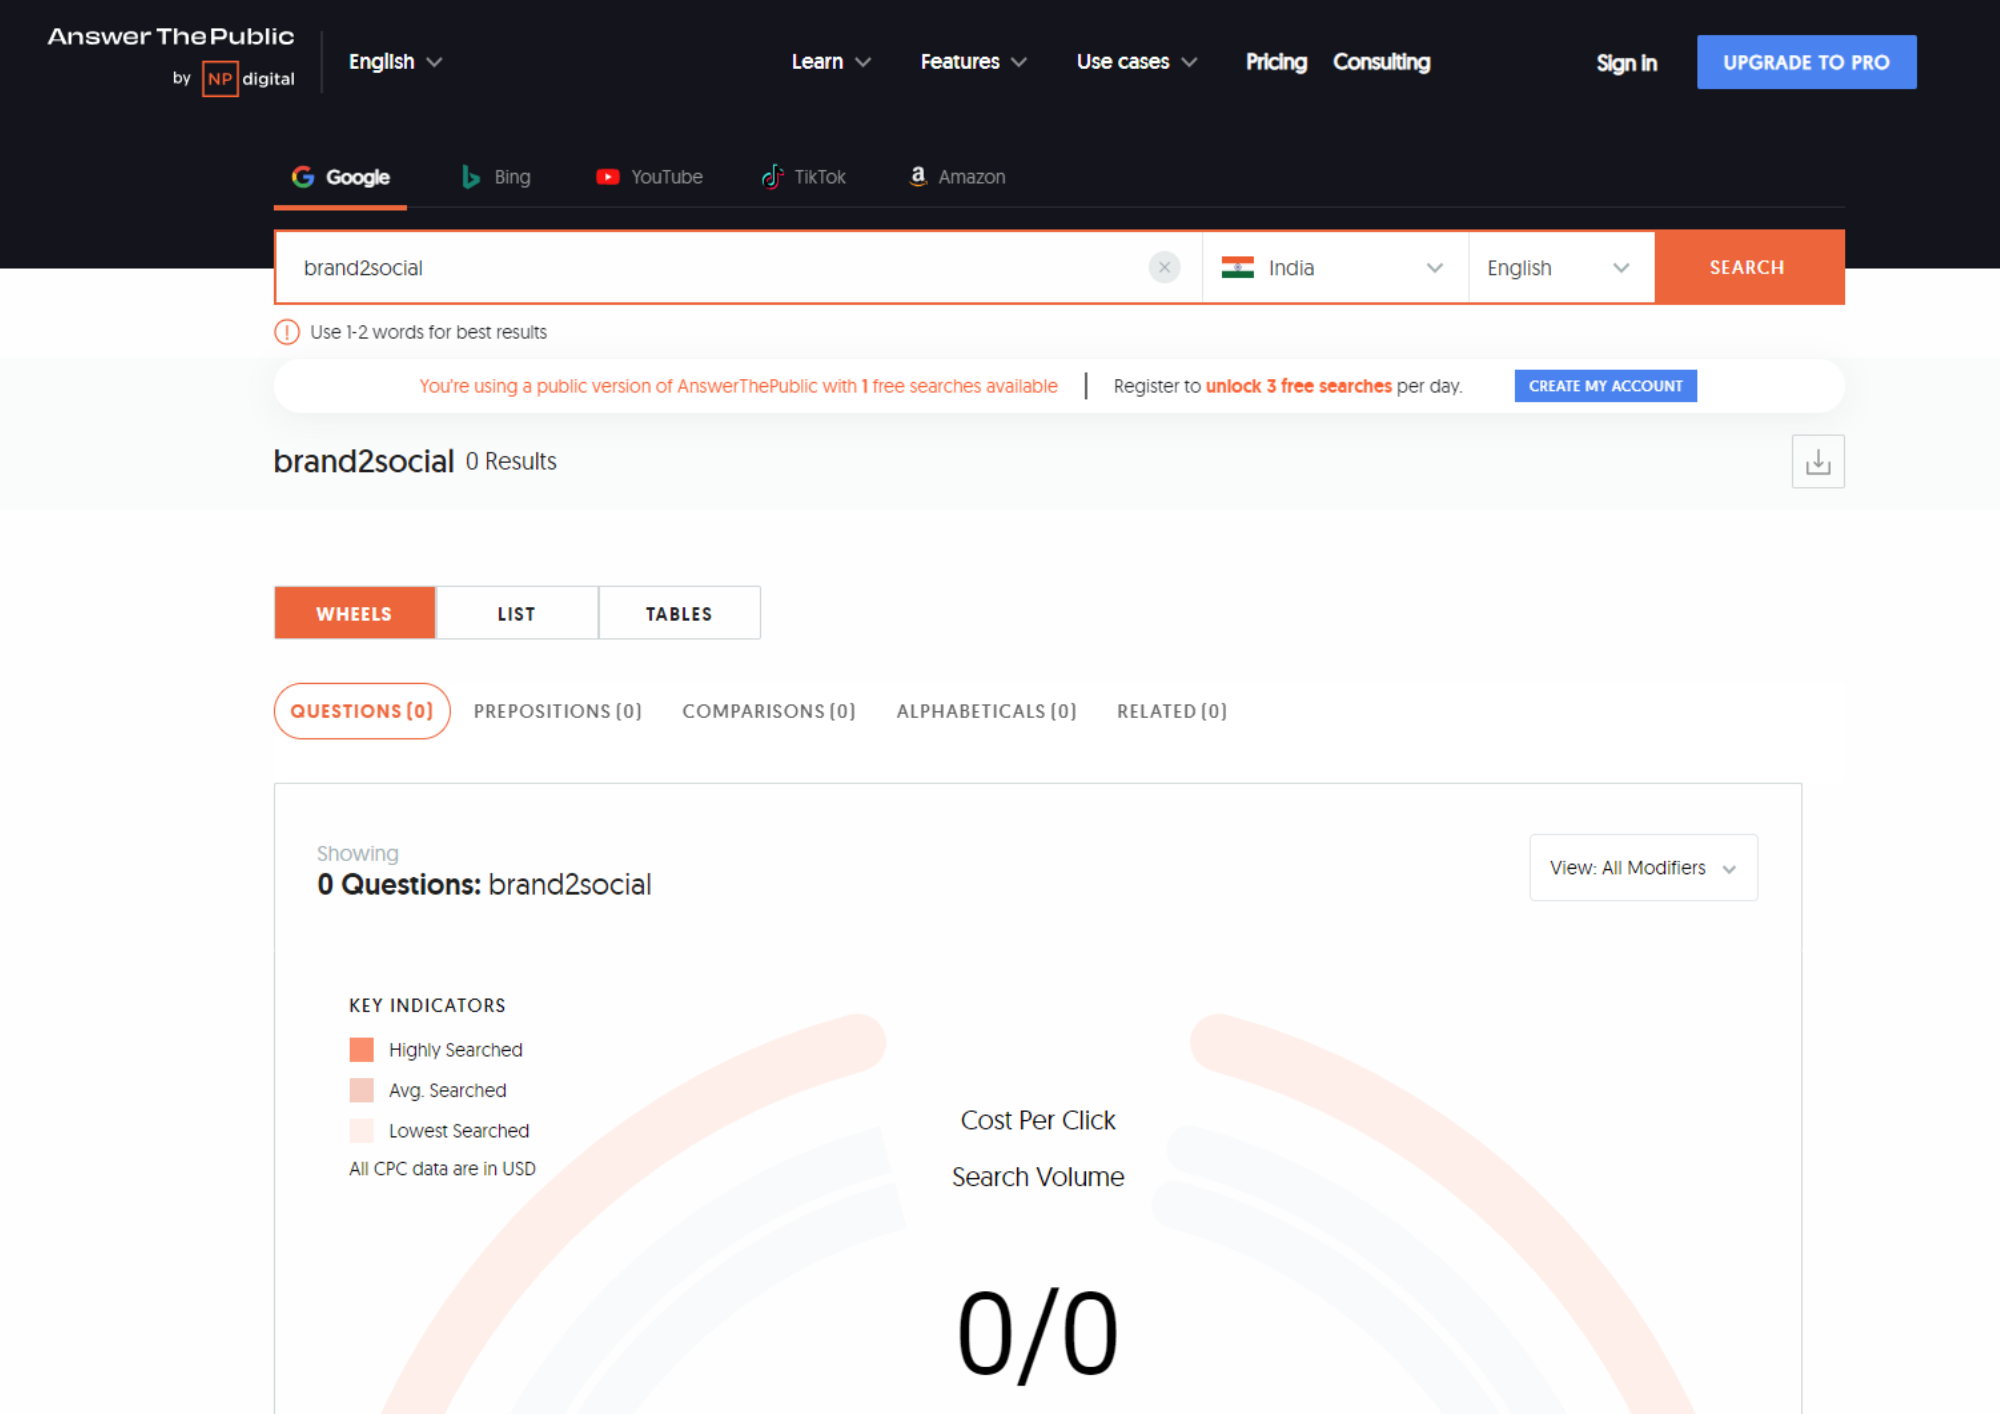Switch to the YouTube source tab
The height and width of the screenshot is (1414, 2000).
pos(650,177)
